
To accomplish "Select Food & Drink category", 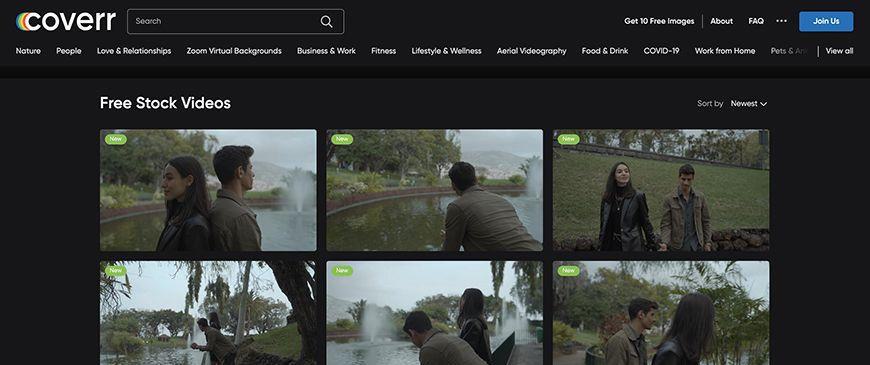I will click(605, 51).
